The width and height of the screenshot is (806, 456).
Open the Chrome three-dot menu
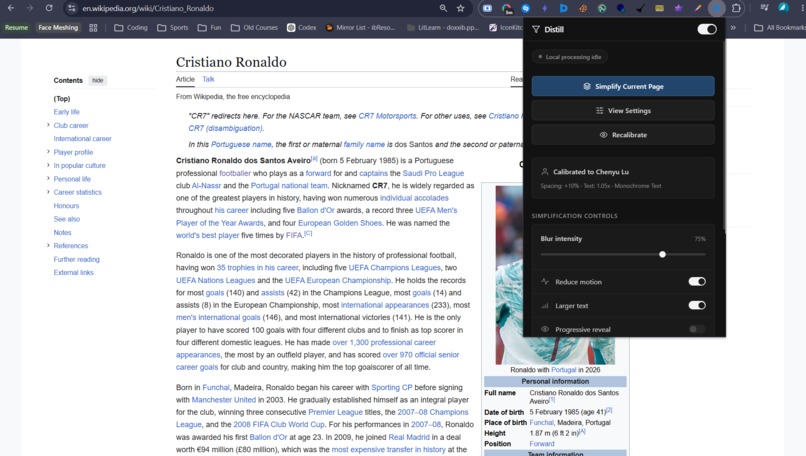[x=802, y=8]
